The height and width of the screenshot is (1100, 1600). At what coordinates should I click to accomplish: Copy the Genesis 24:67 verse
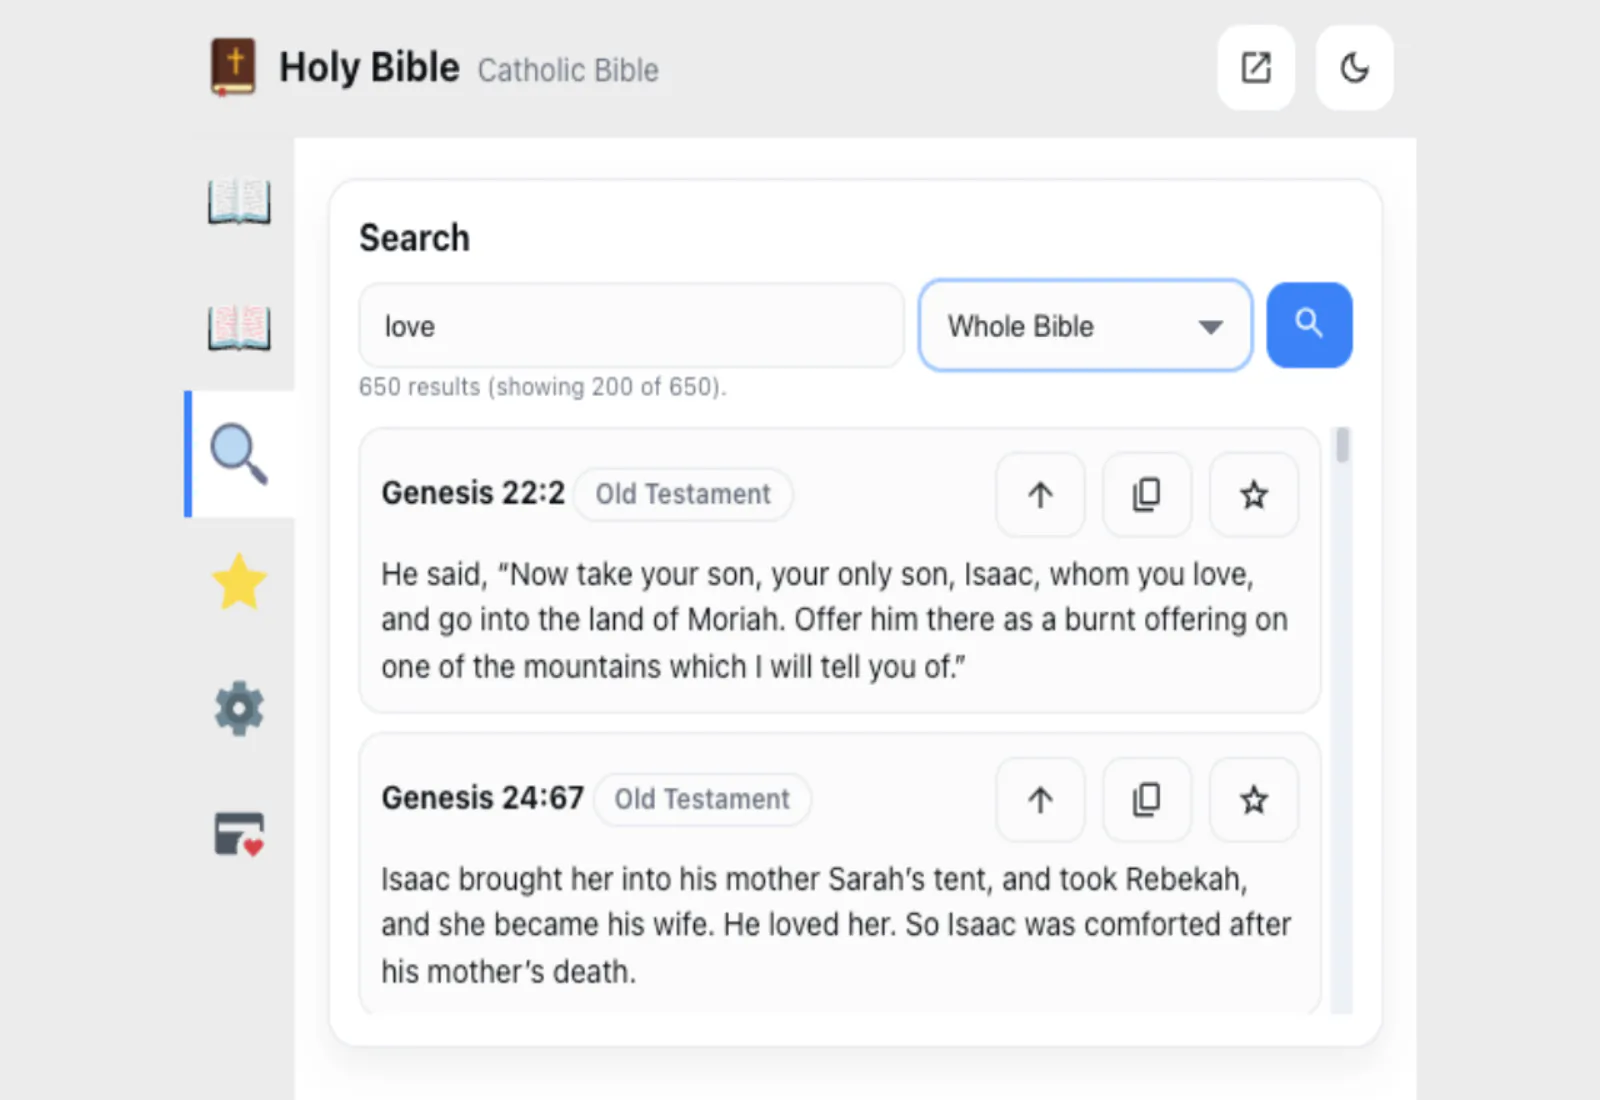[x=1146, y=800]
